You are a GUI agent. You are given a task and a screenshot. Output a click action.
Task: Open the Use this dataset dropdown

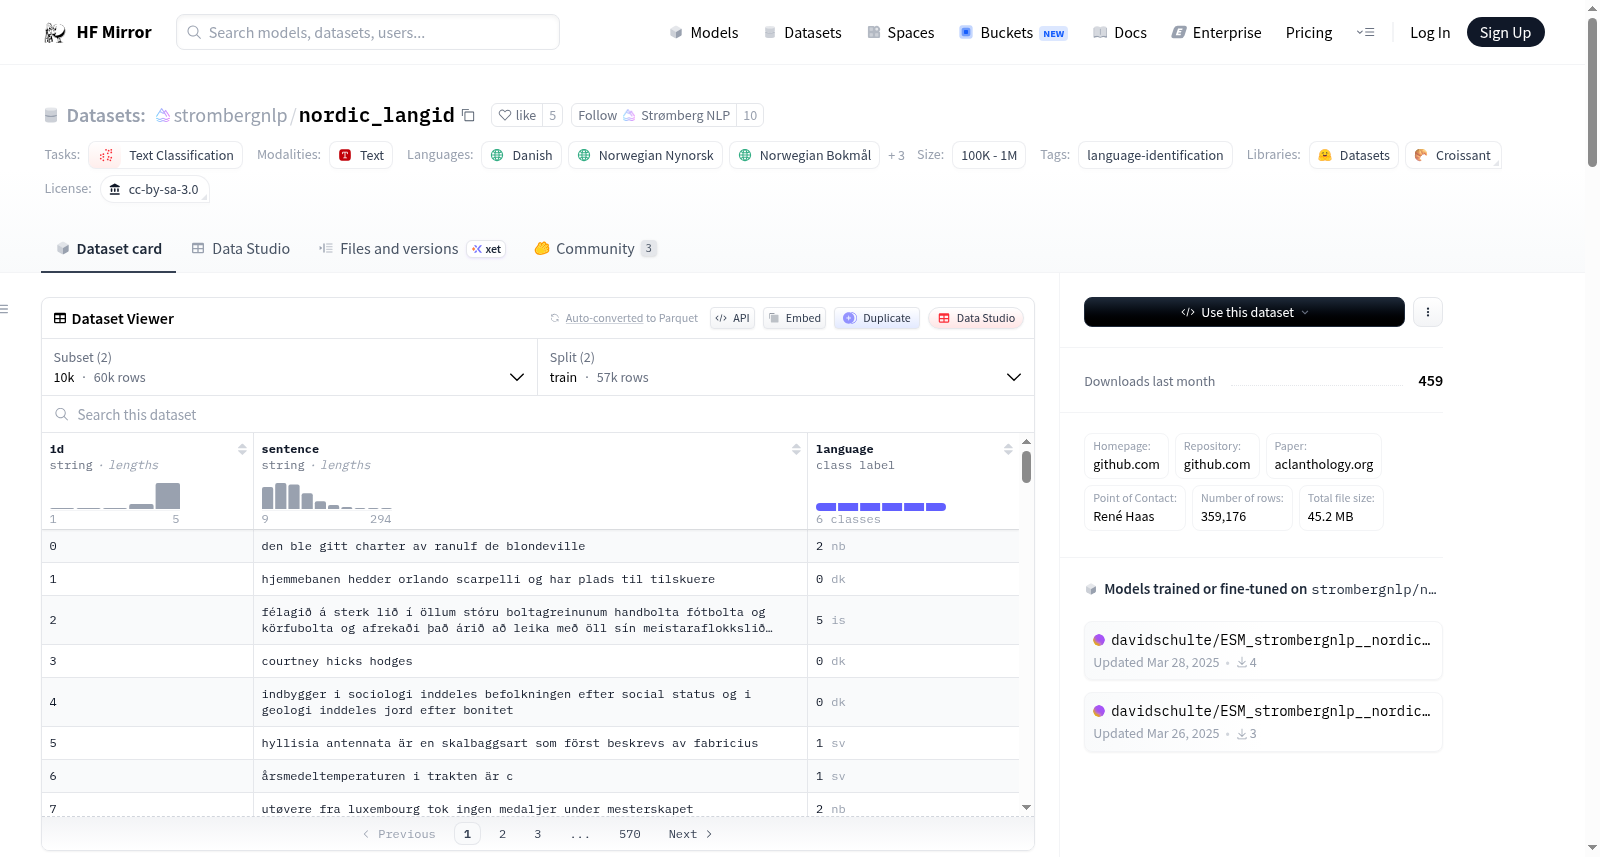pyautogui.click(x=1244, y=312)
